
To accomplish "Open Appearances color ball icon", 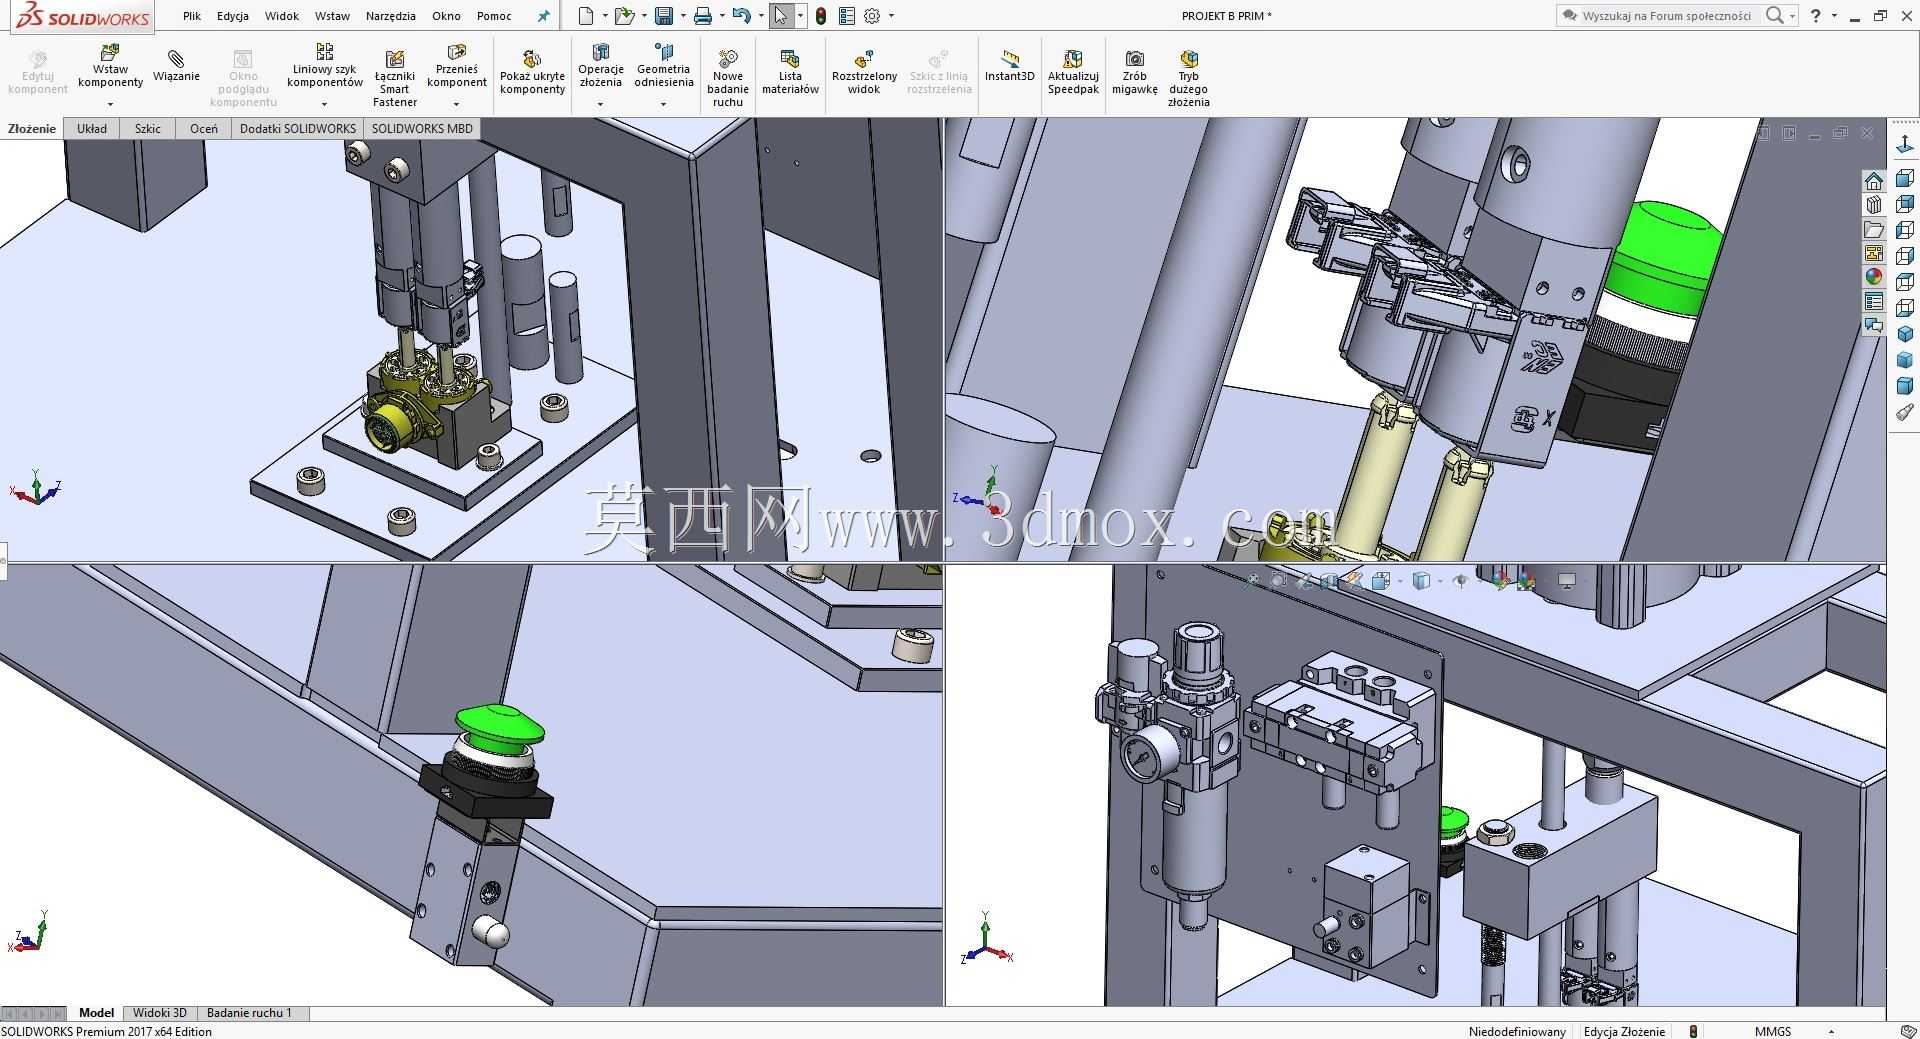I will click(1874, 277).
